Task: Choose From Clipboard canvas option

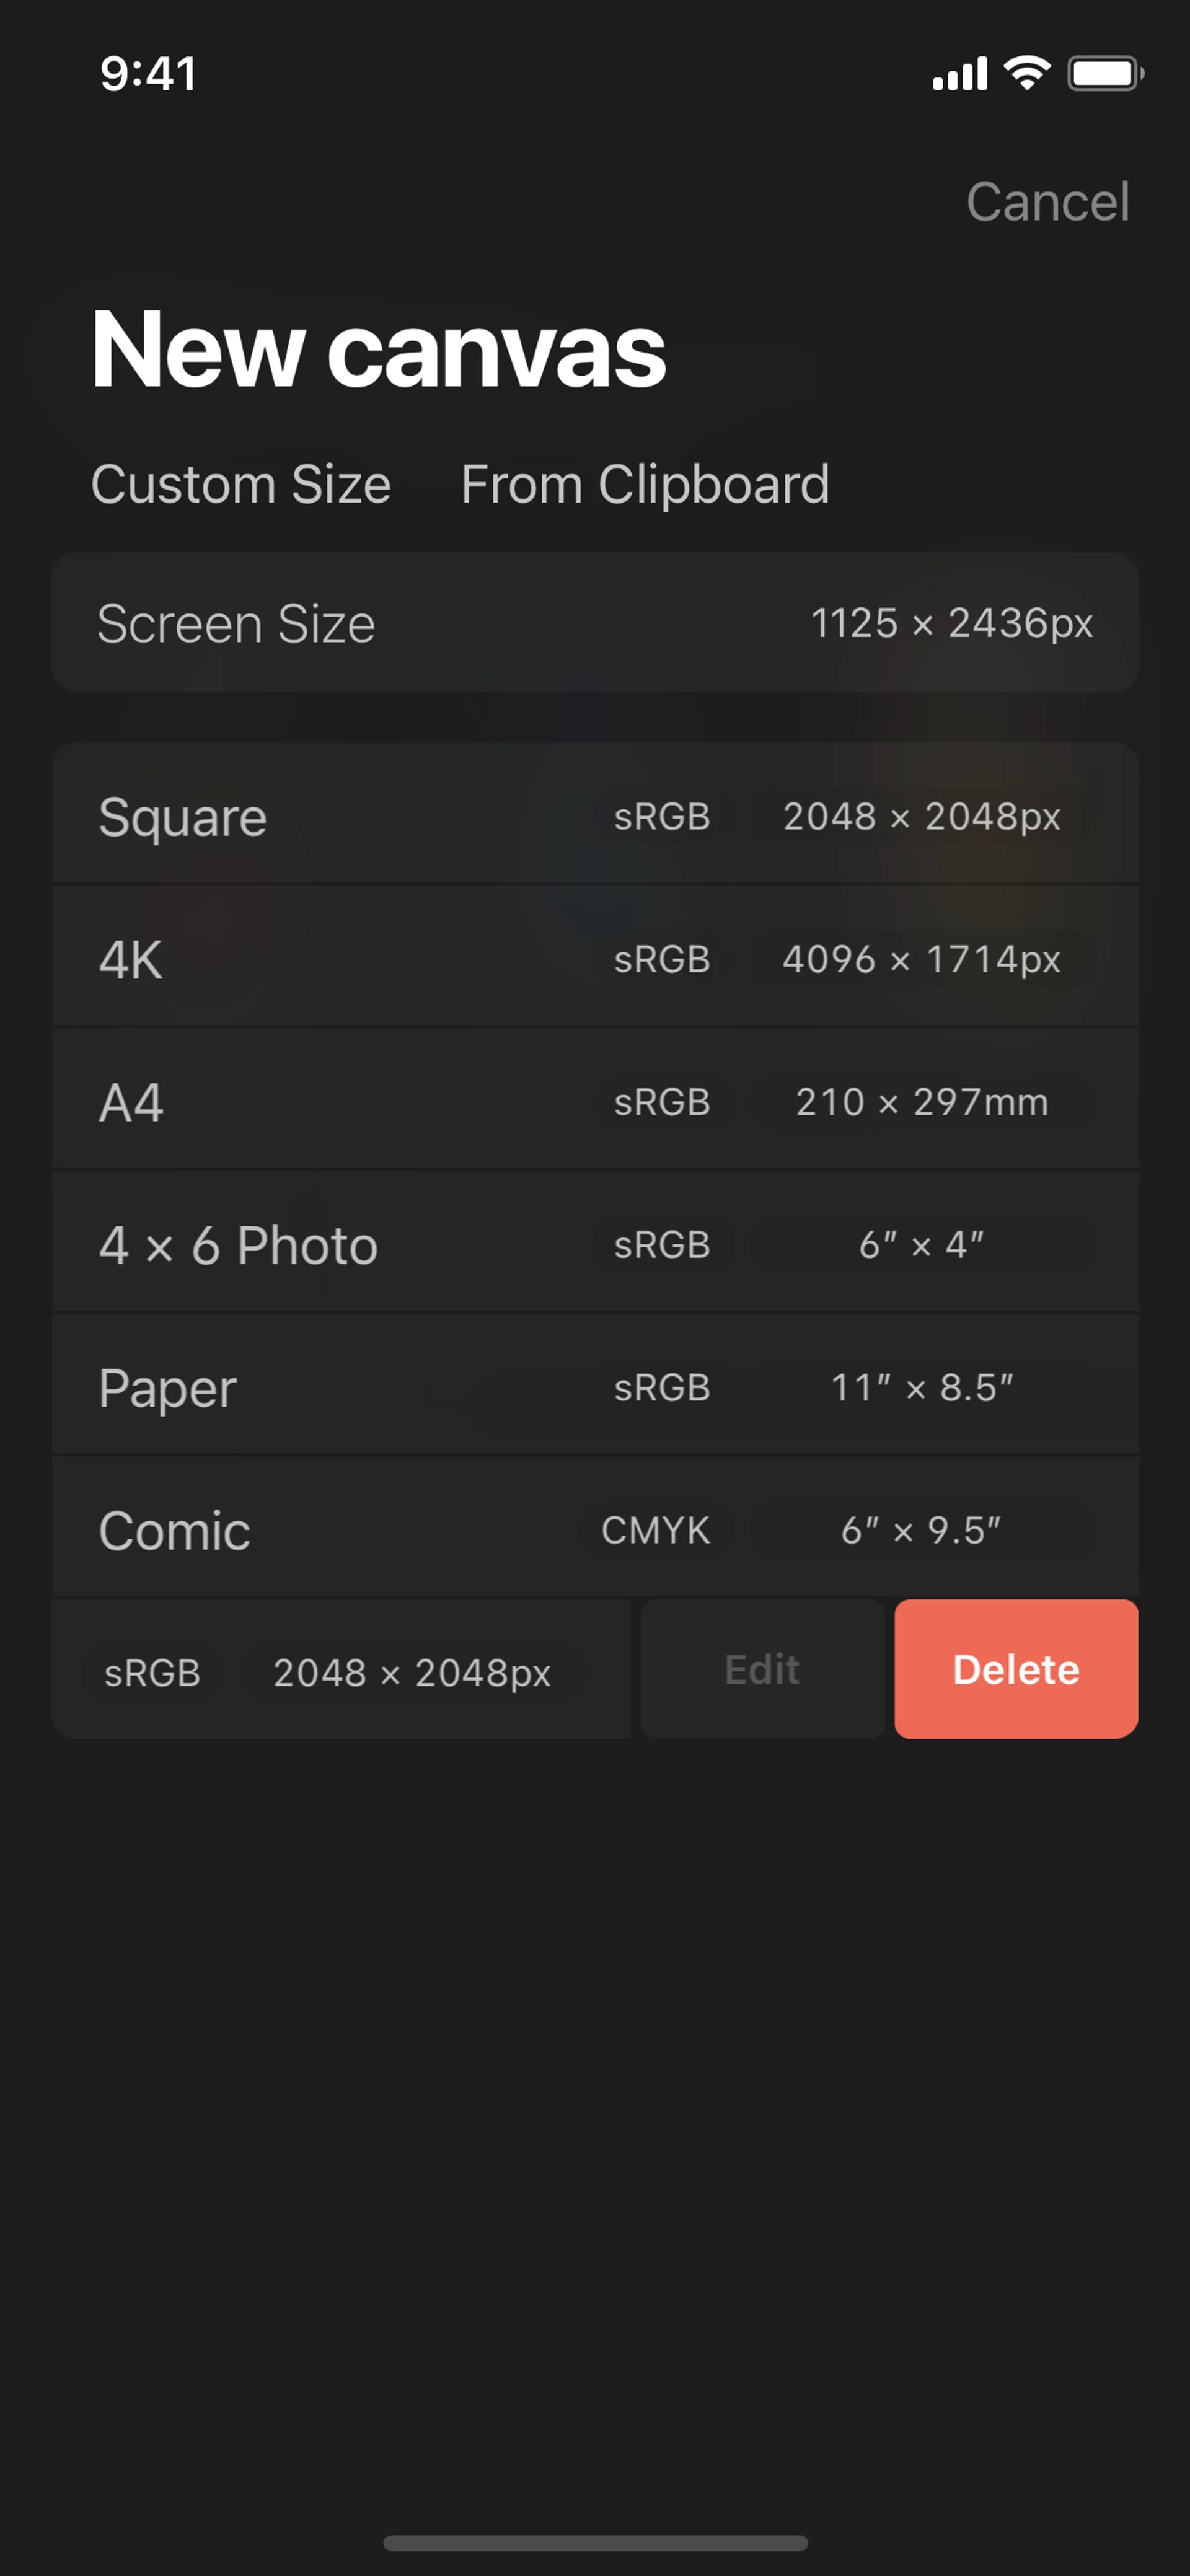Action: pos(645,485)
